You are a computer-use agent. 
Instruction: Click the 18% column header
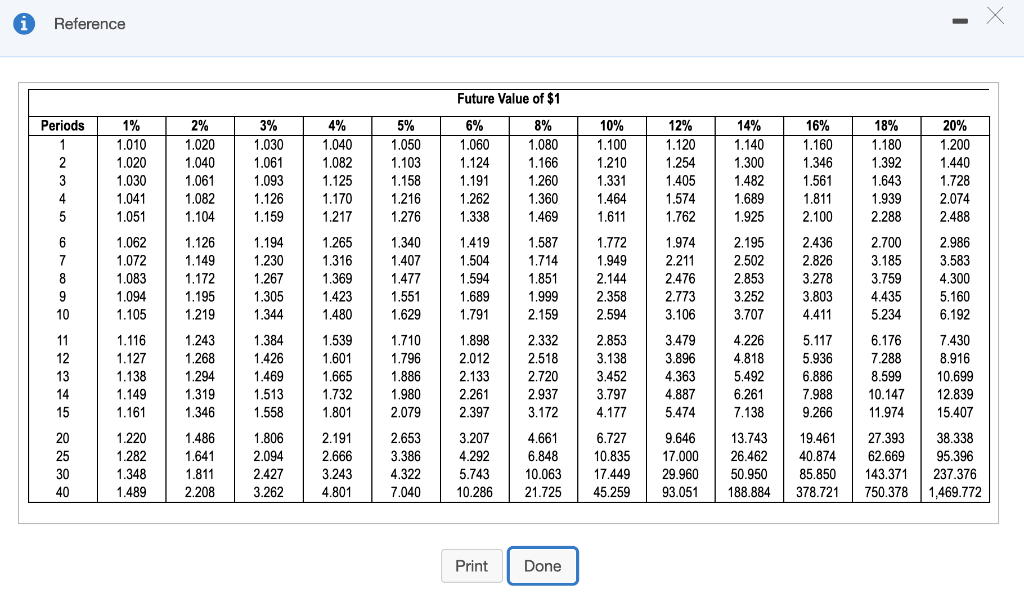point(886,125)
